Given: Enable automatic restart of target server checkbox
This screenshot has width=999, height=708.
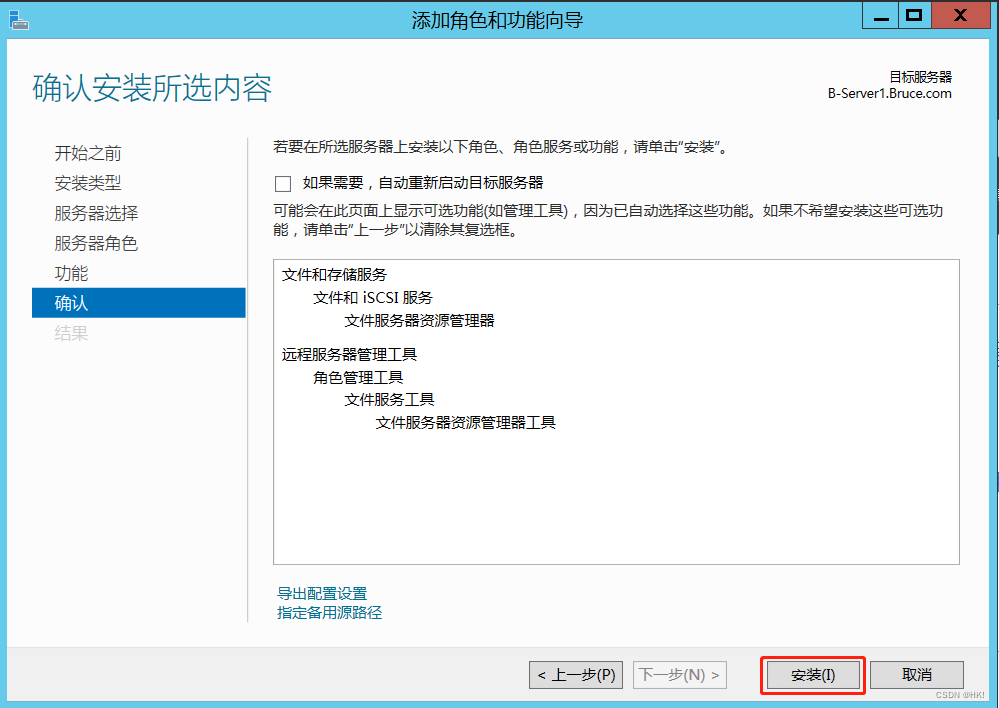Looking at the screenshot, I should [283, 183].
